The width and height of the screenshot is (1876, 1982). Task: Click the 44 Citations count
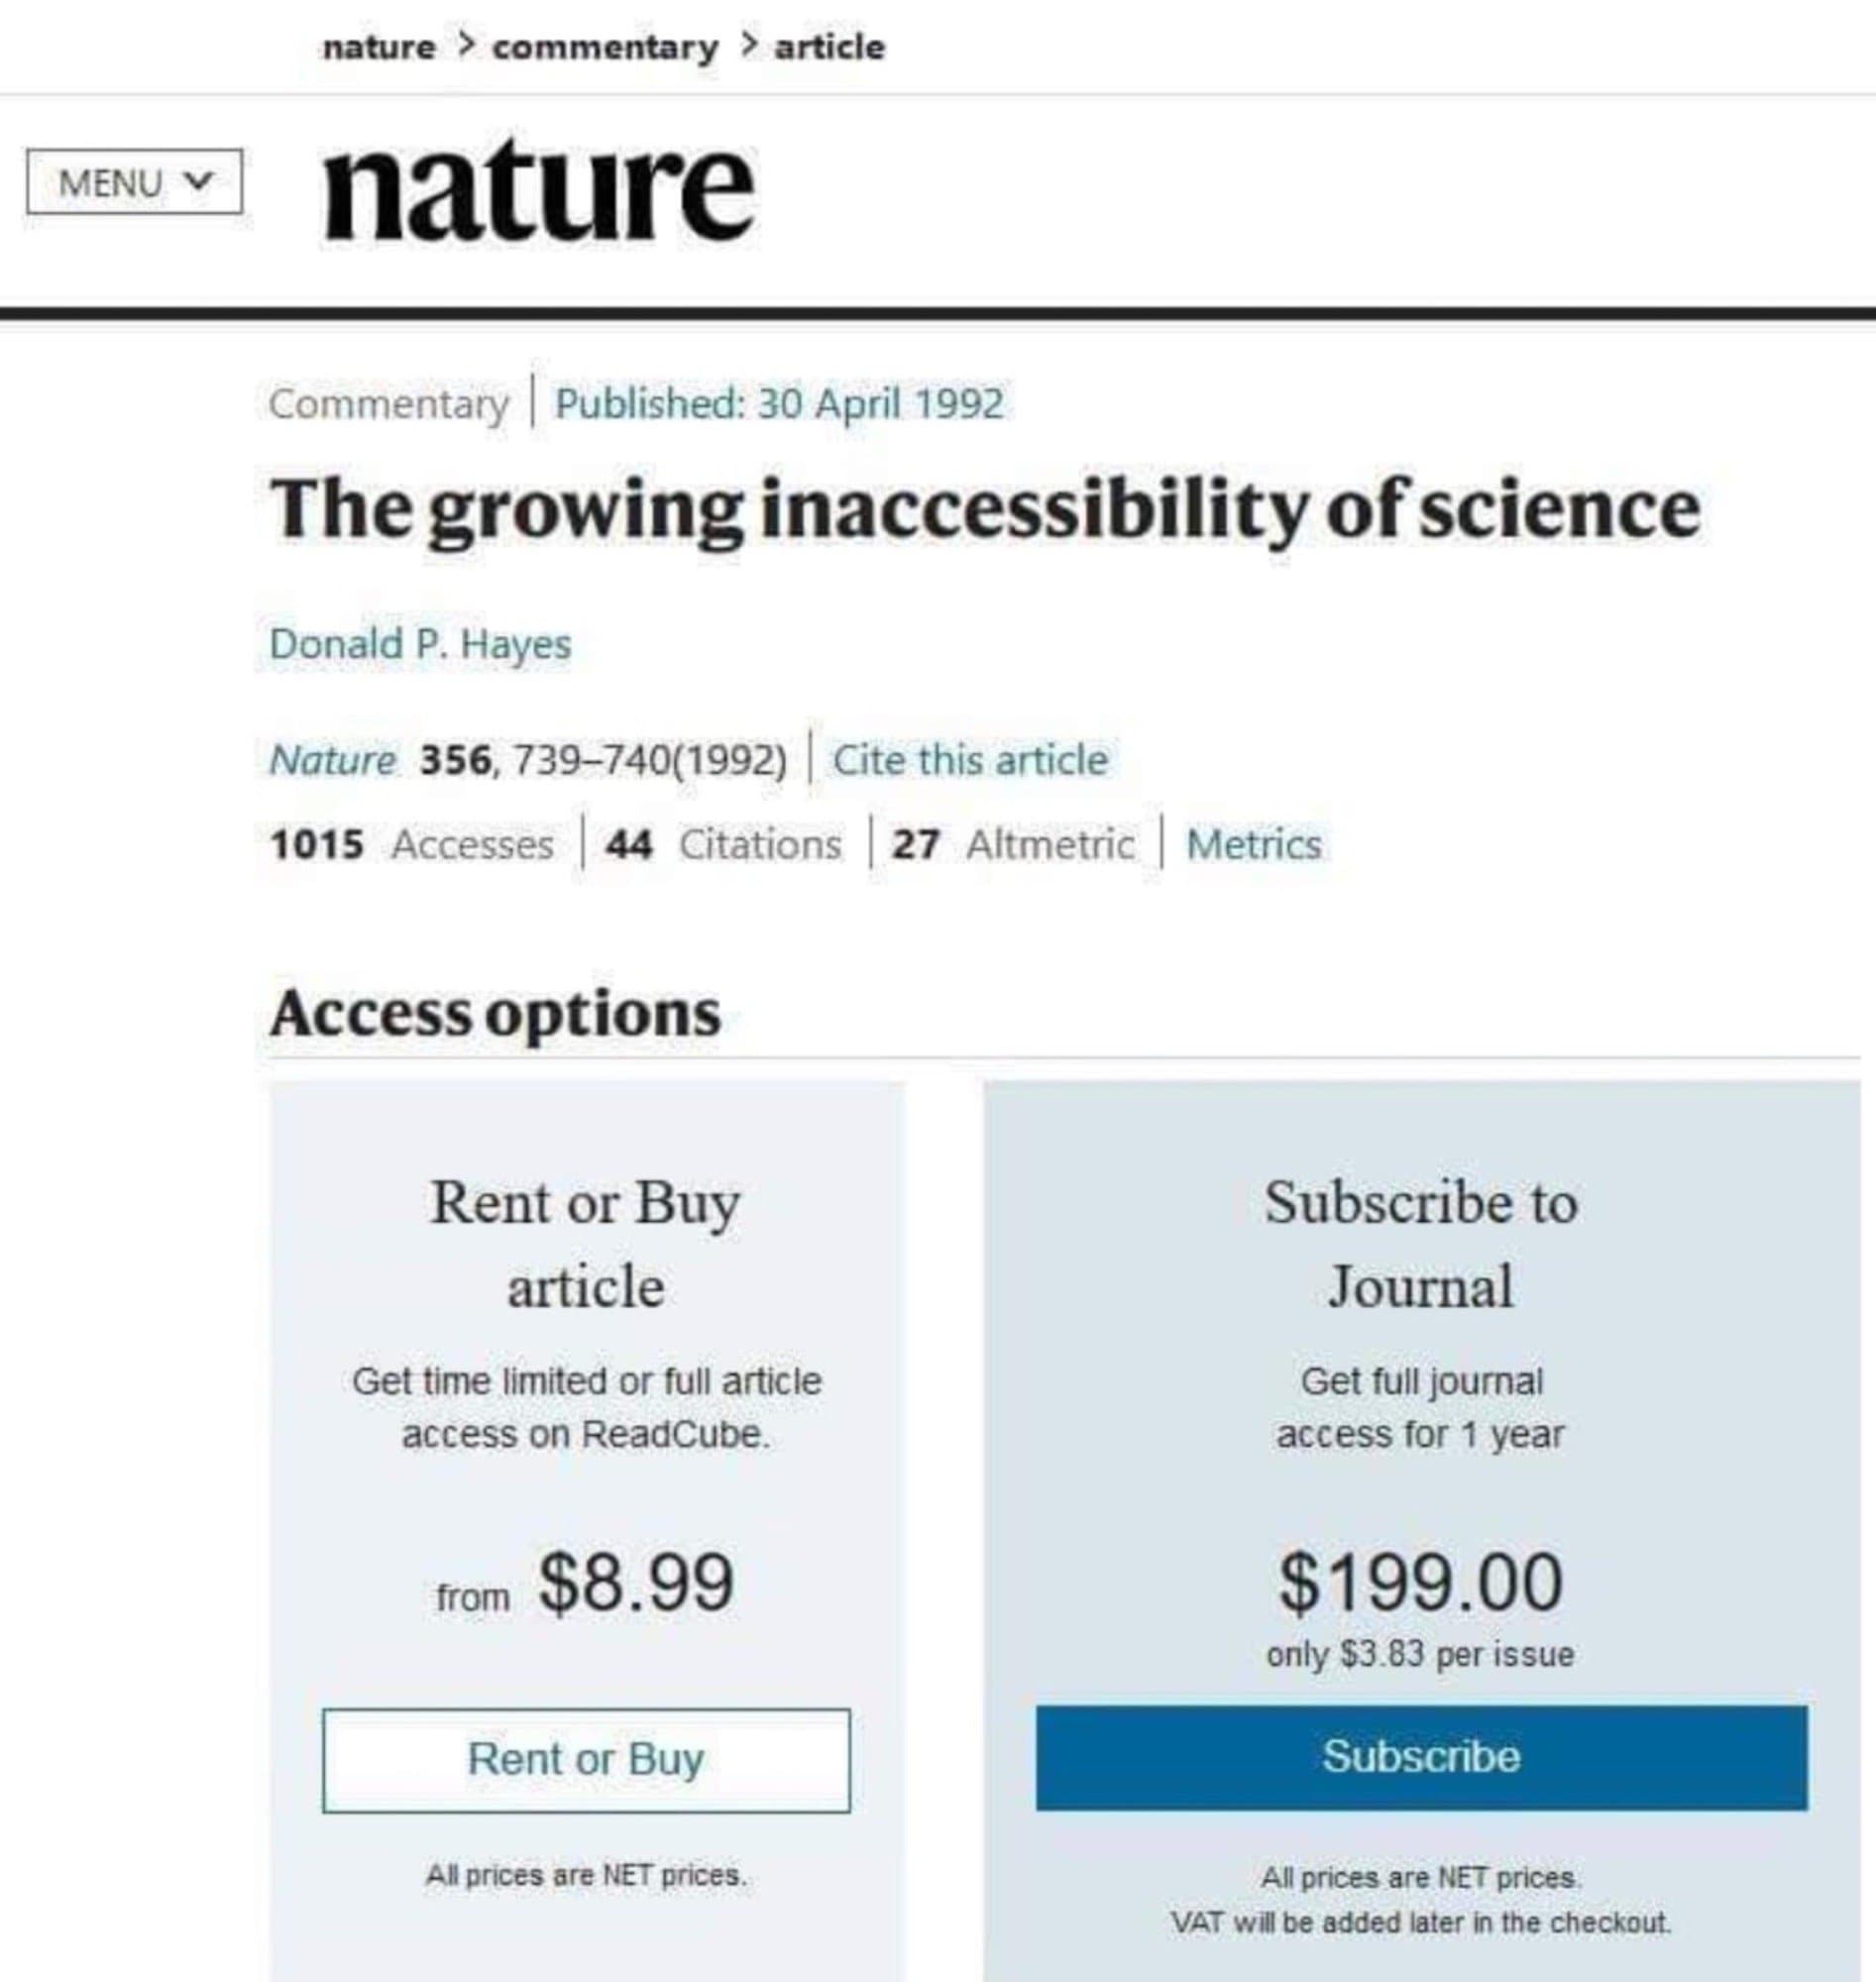[x=724, y=845]
